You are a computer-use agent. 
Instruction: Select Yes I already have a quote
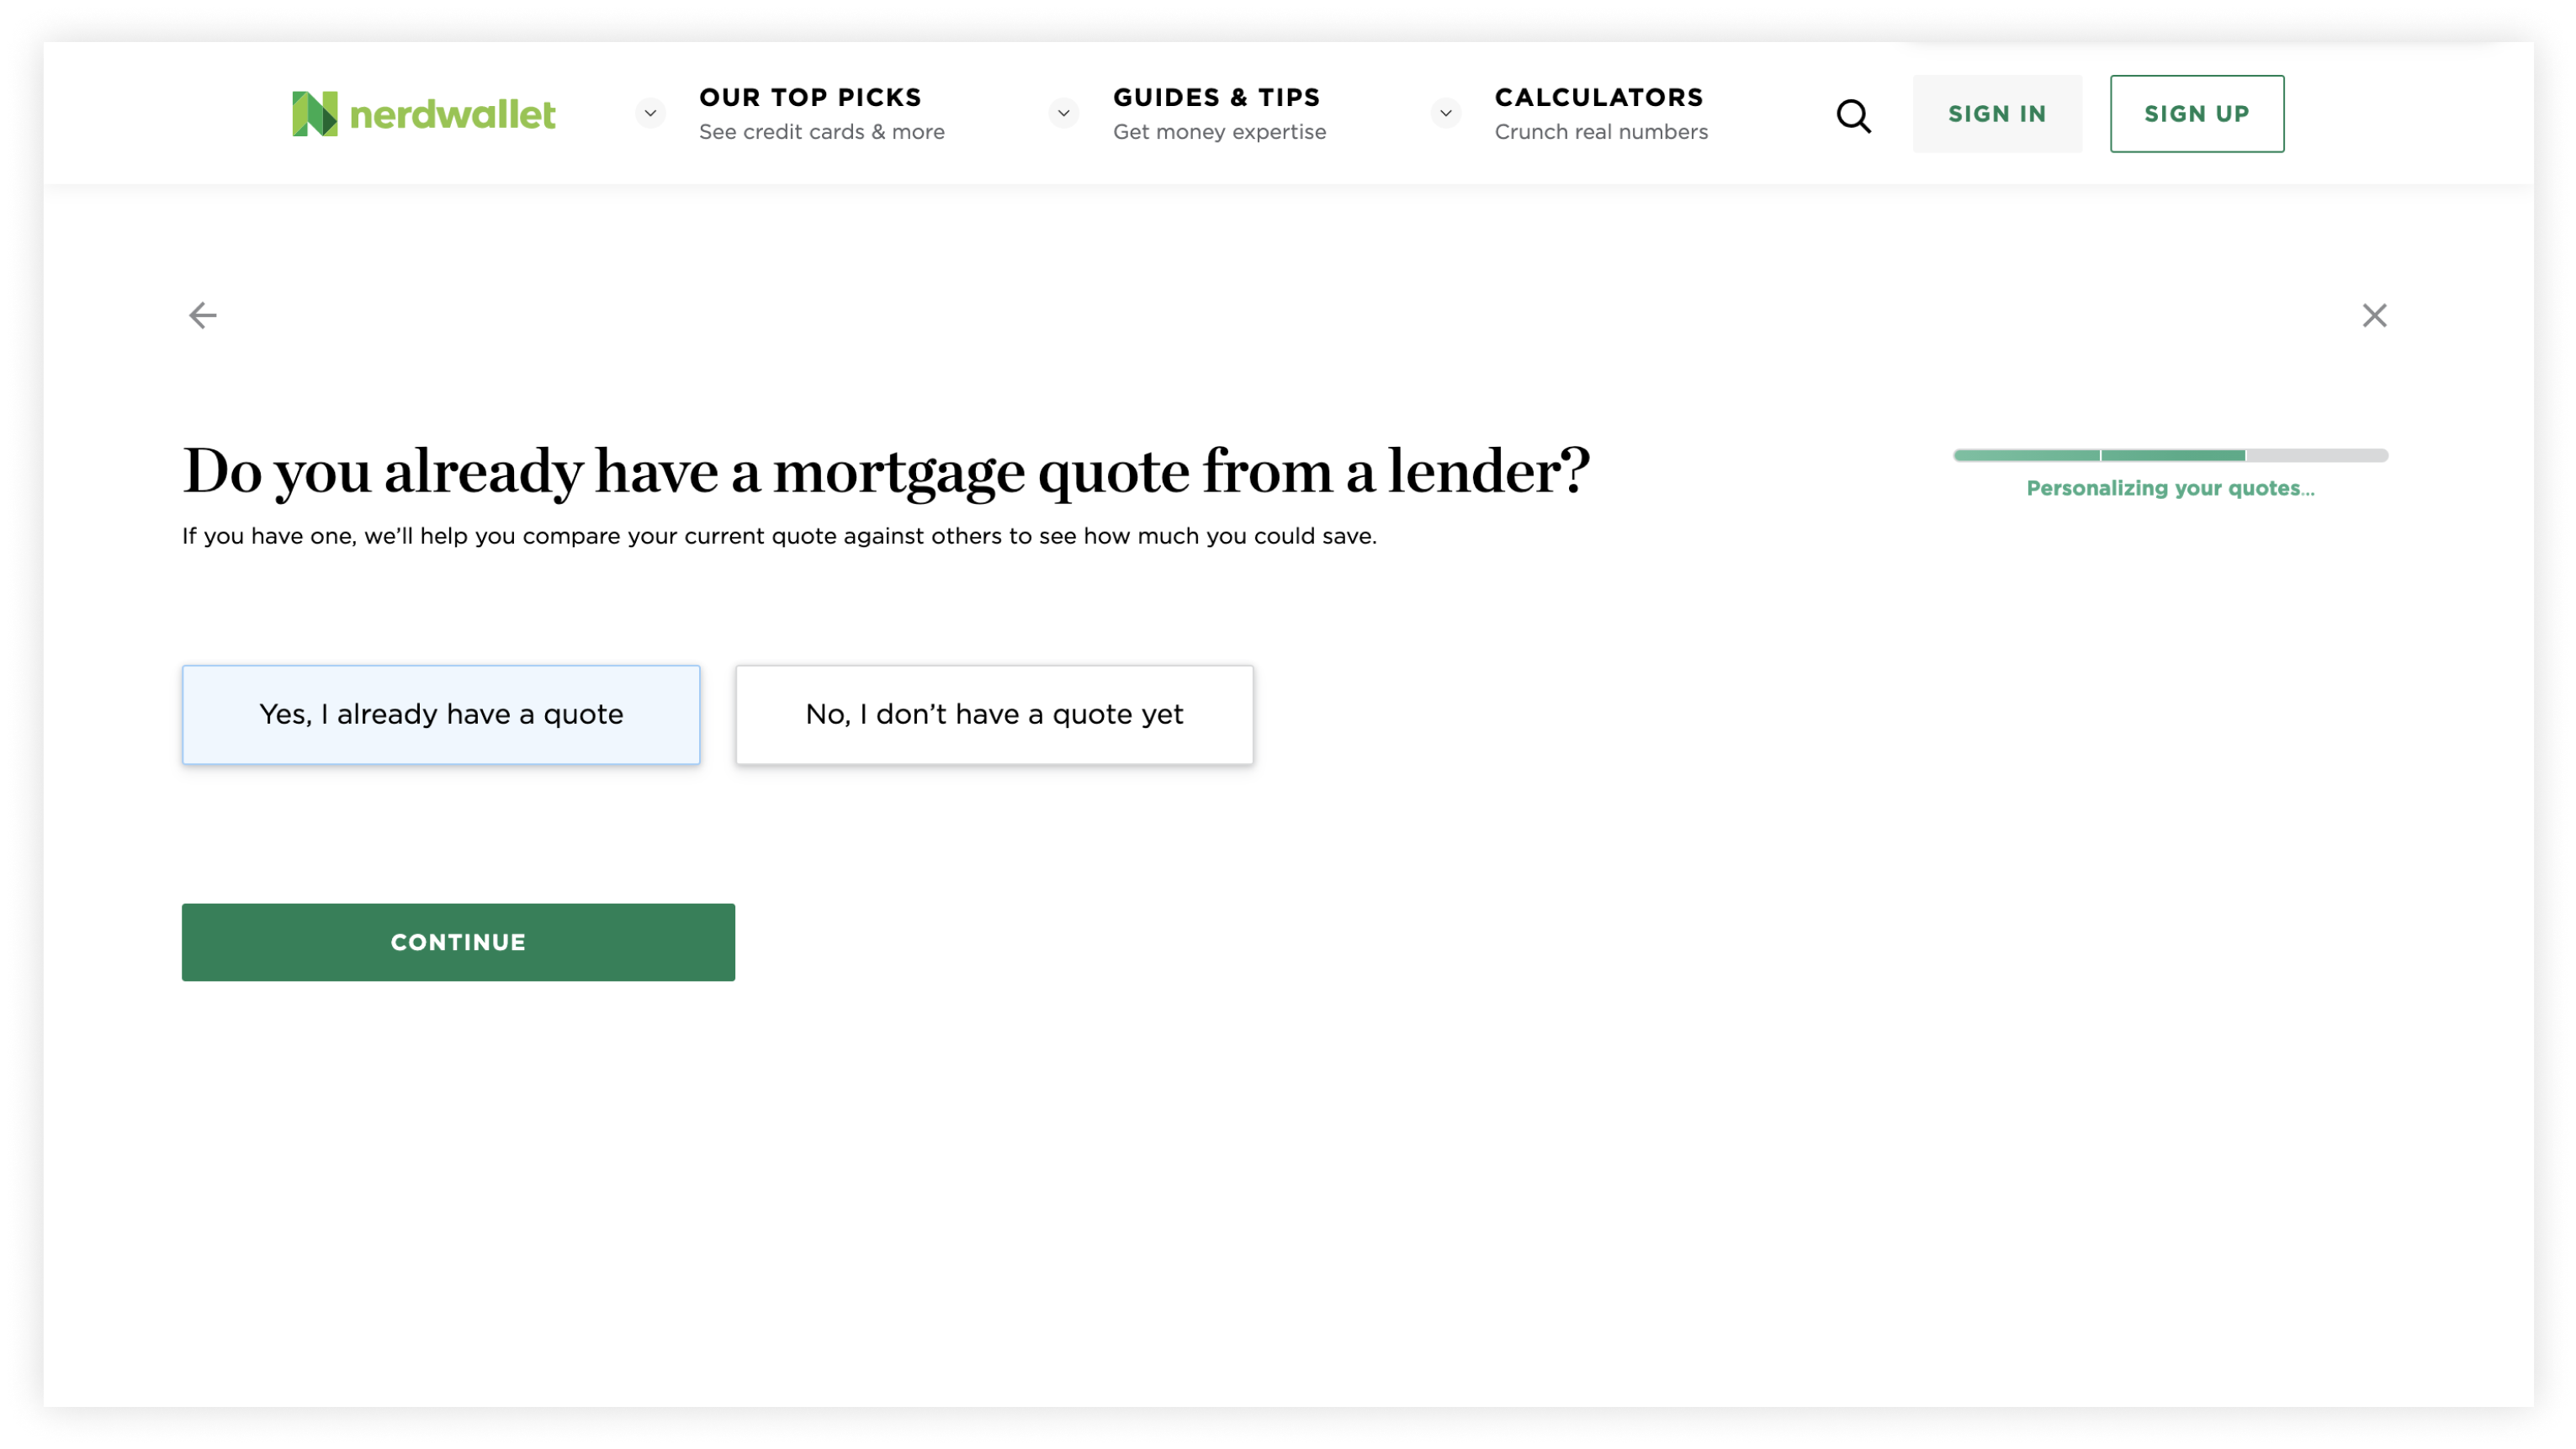coord(441,714)
